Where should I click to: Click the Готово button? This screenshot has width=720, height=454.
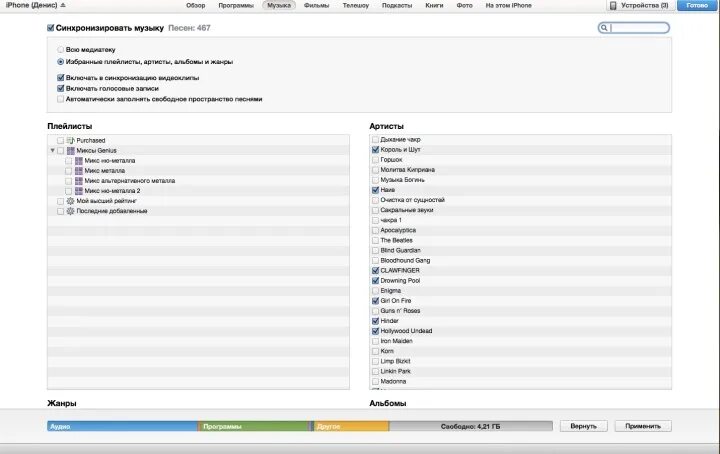(x=697, y=6)
